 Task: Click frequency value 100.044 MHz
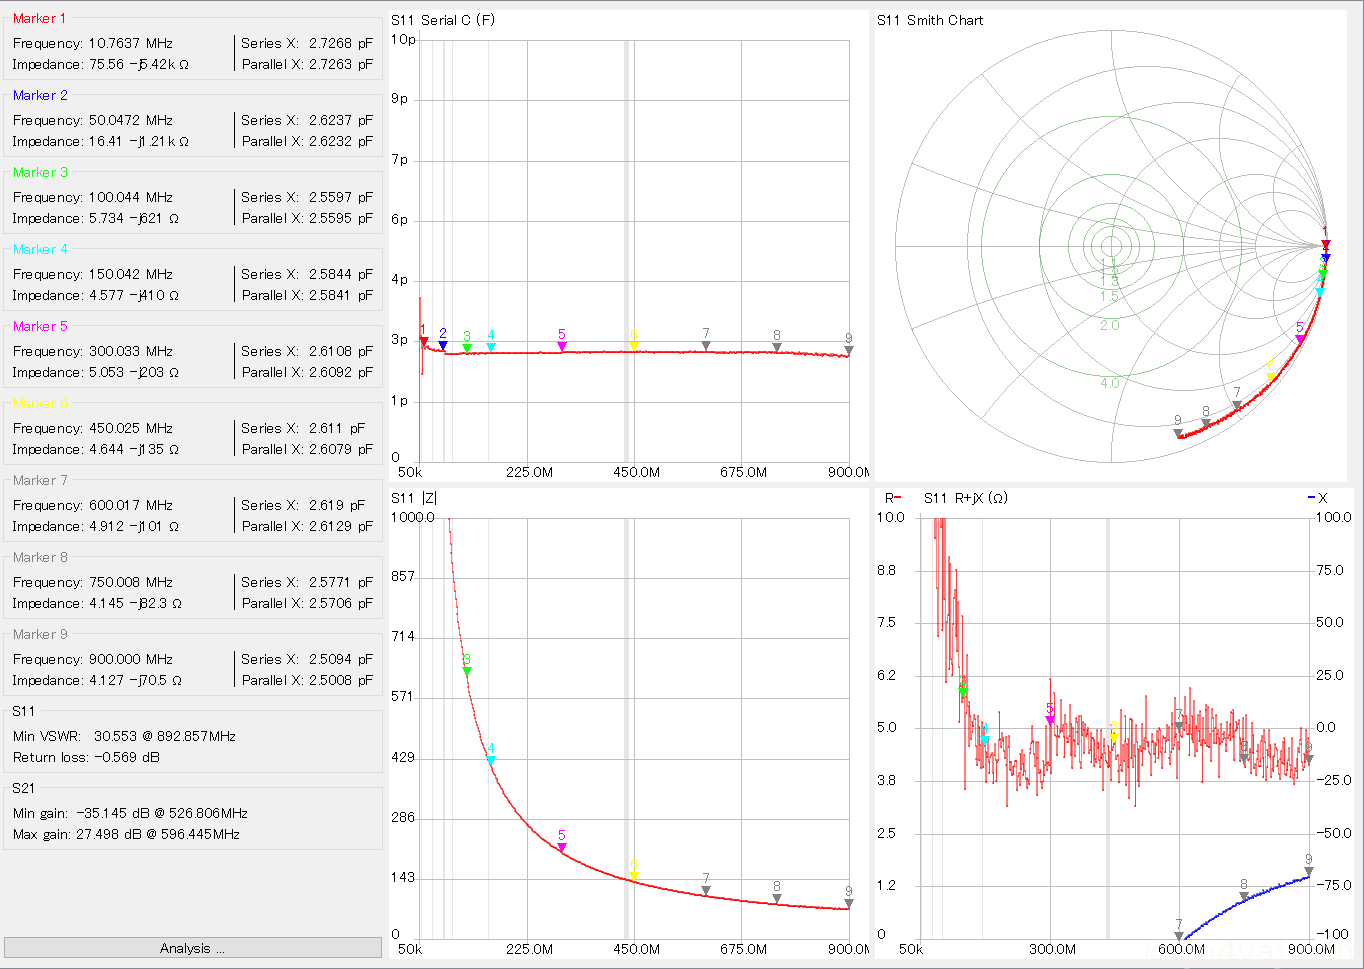131,197
